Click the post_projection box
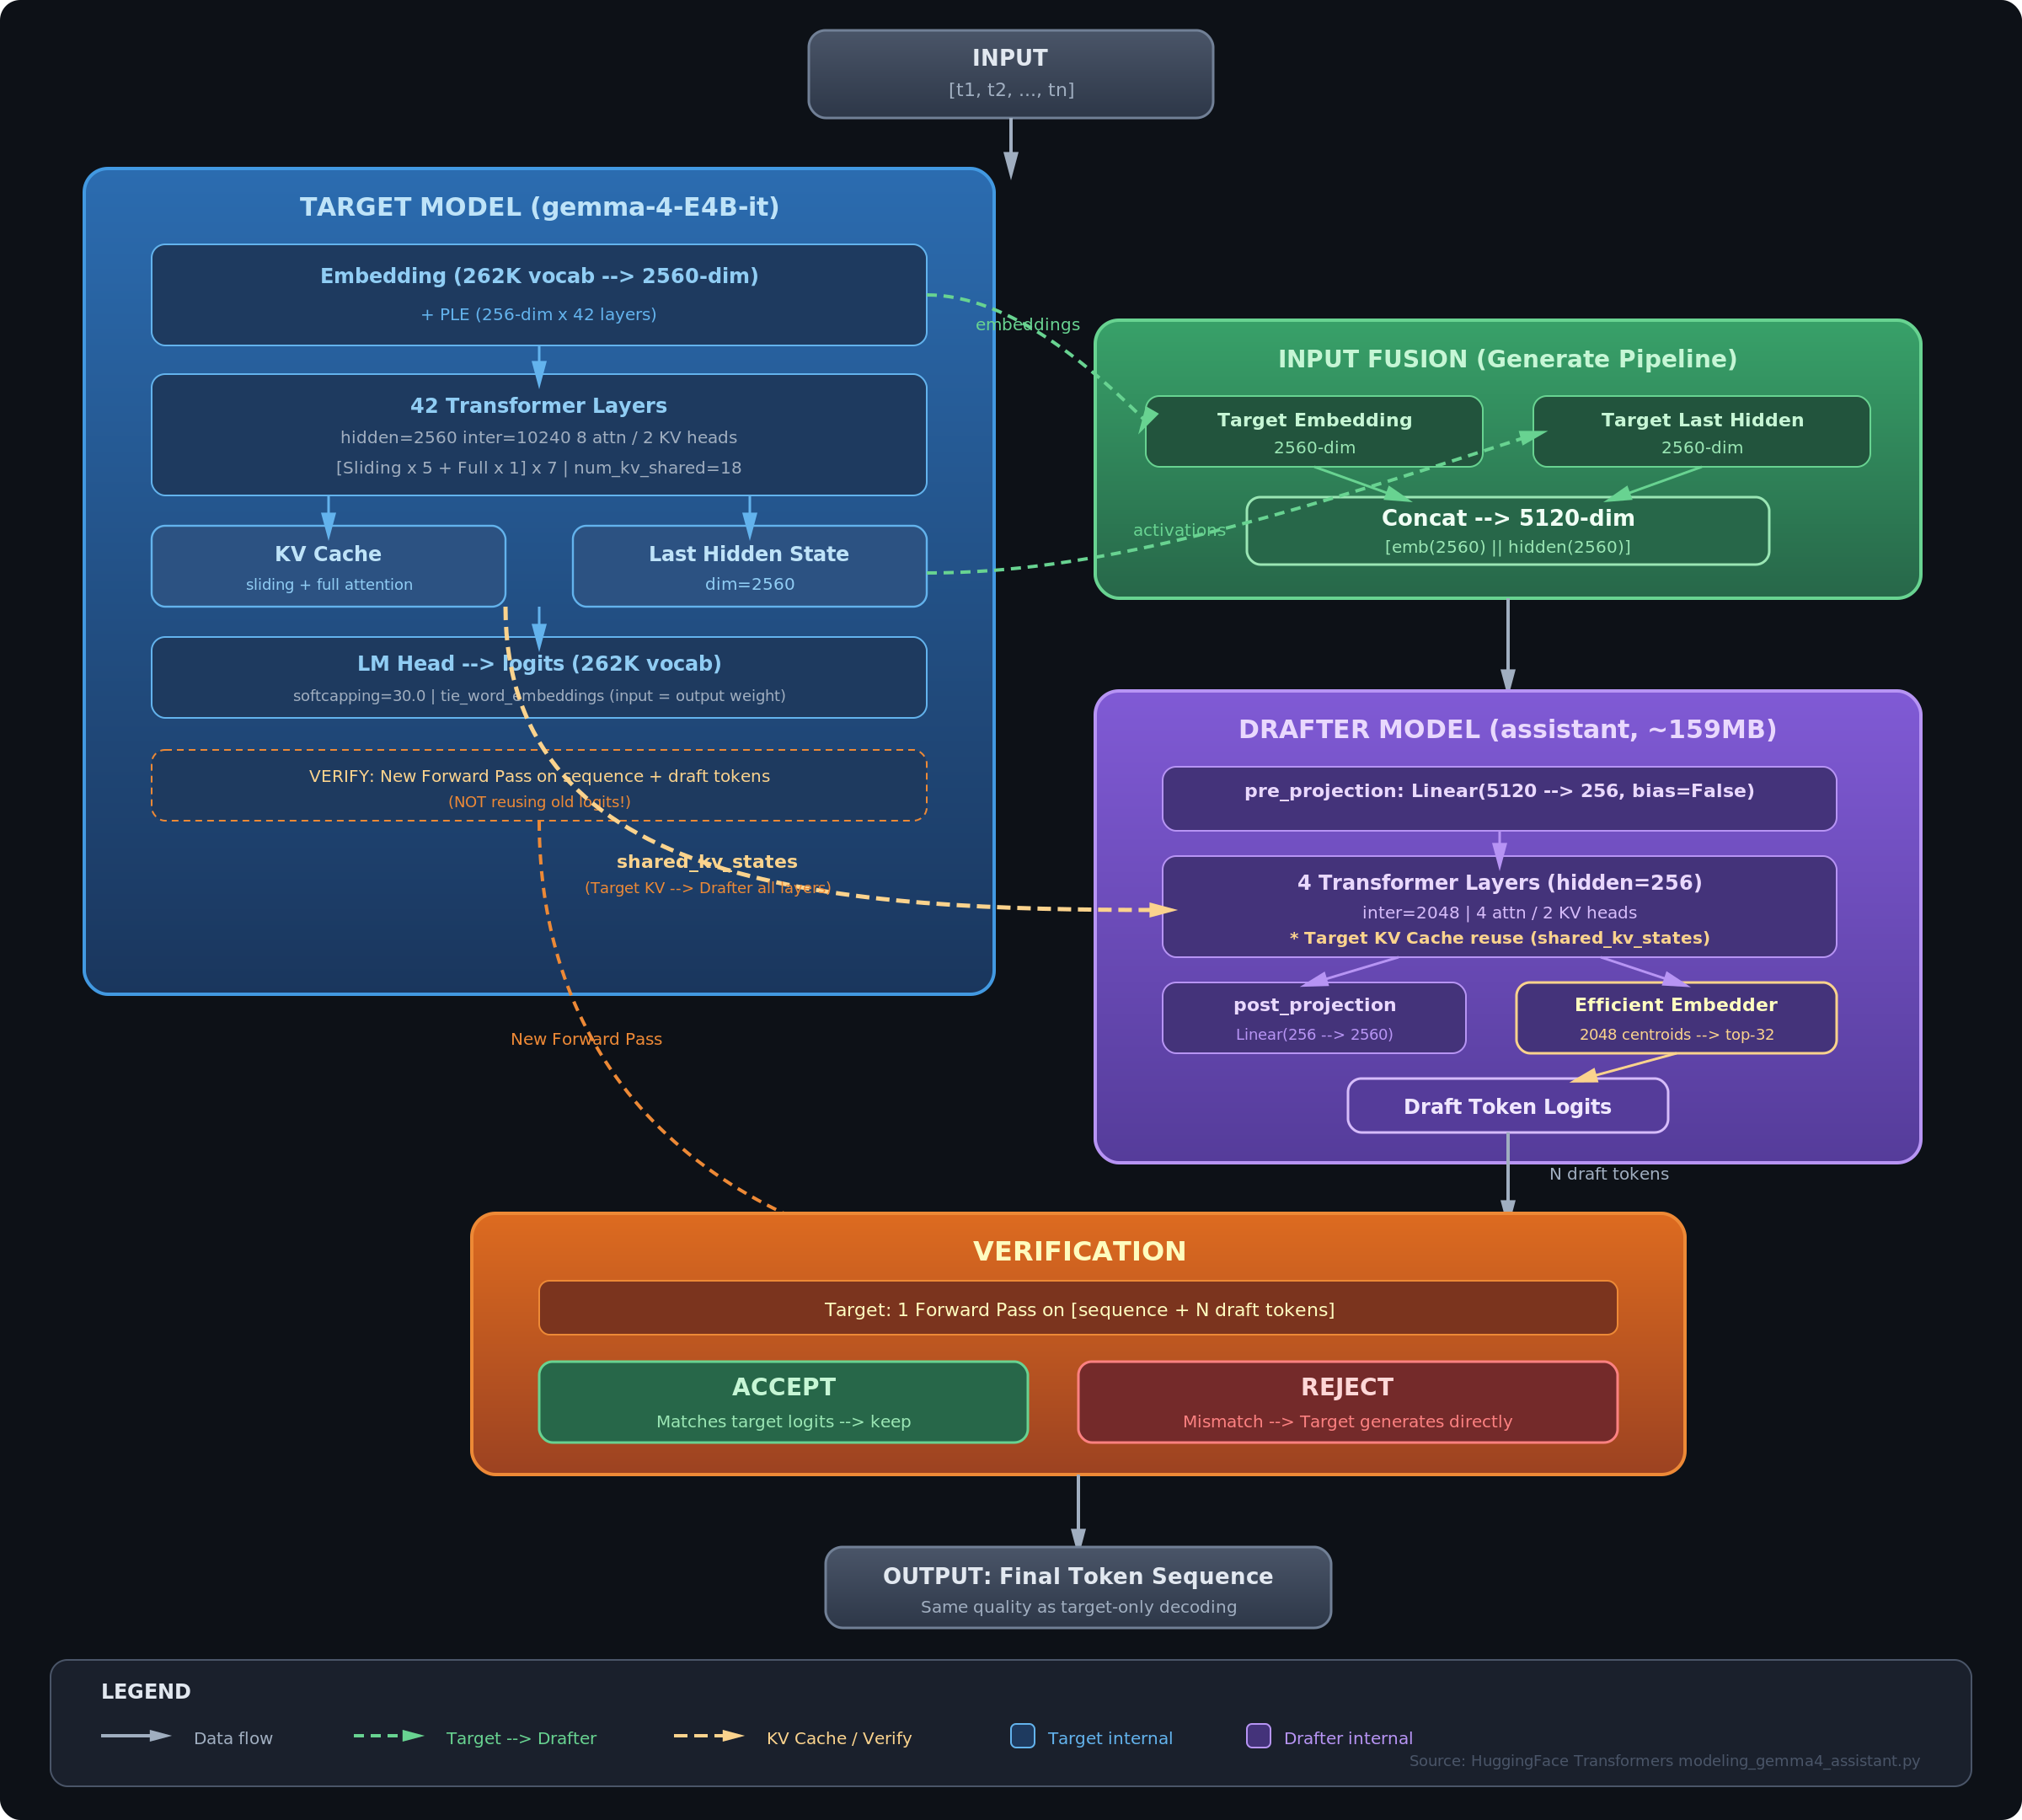The height and width of the screenshot is (1820, 2022). (1314, 1017)
